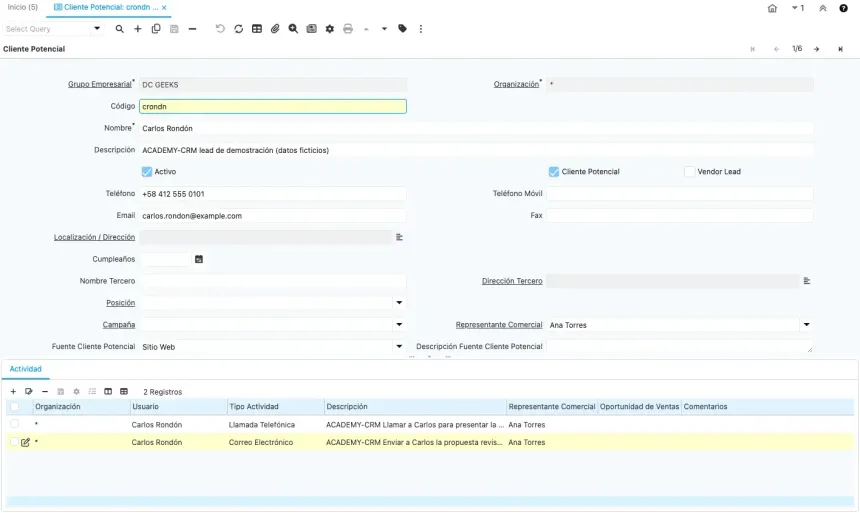Image resolution: width=860 pixels, height=513 pixels.
Task: Click the archive viewer icon in toolbar
Action: [x=311, y=29]
